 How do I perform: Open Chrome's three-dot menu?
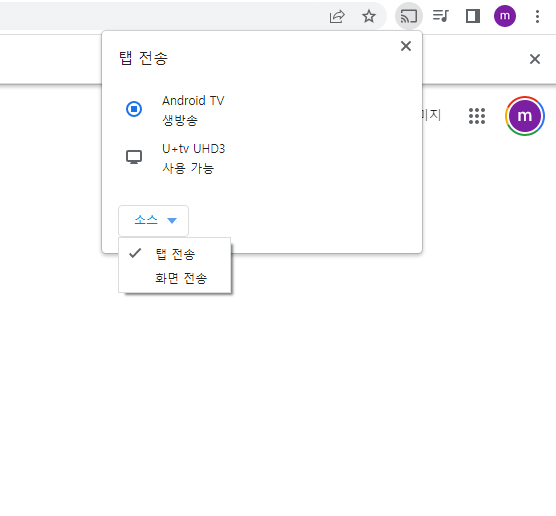537,16
